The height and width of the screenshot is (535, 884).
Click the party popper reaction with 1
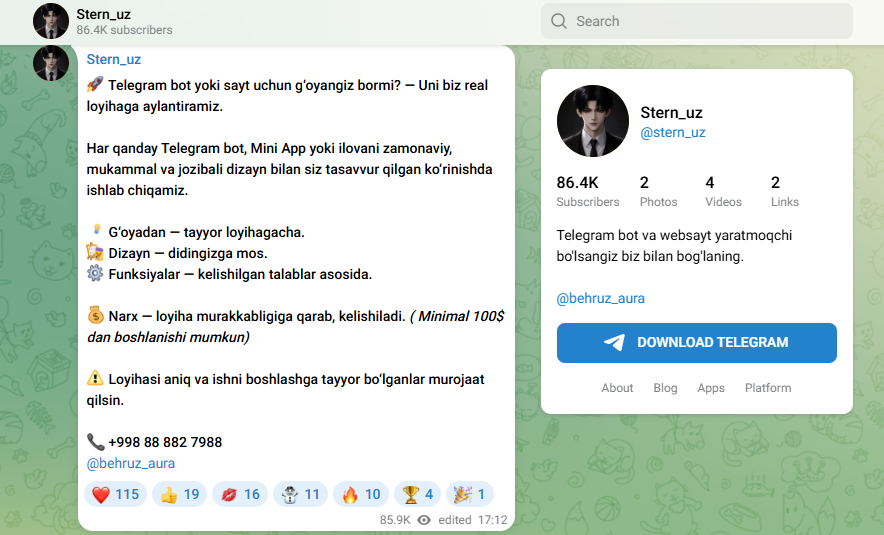click(470, 494)
